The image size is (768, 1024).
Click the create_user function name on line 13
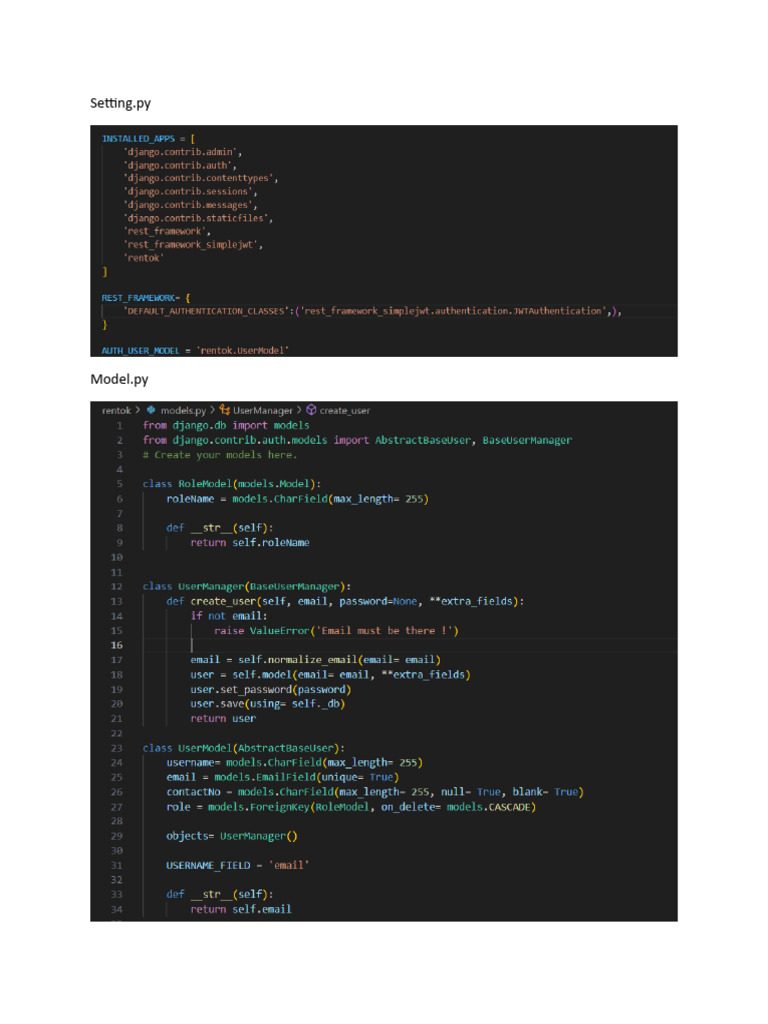(x=223, y=601)
